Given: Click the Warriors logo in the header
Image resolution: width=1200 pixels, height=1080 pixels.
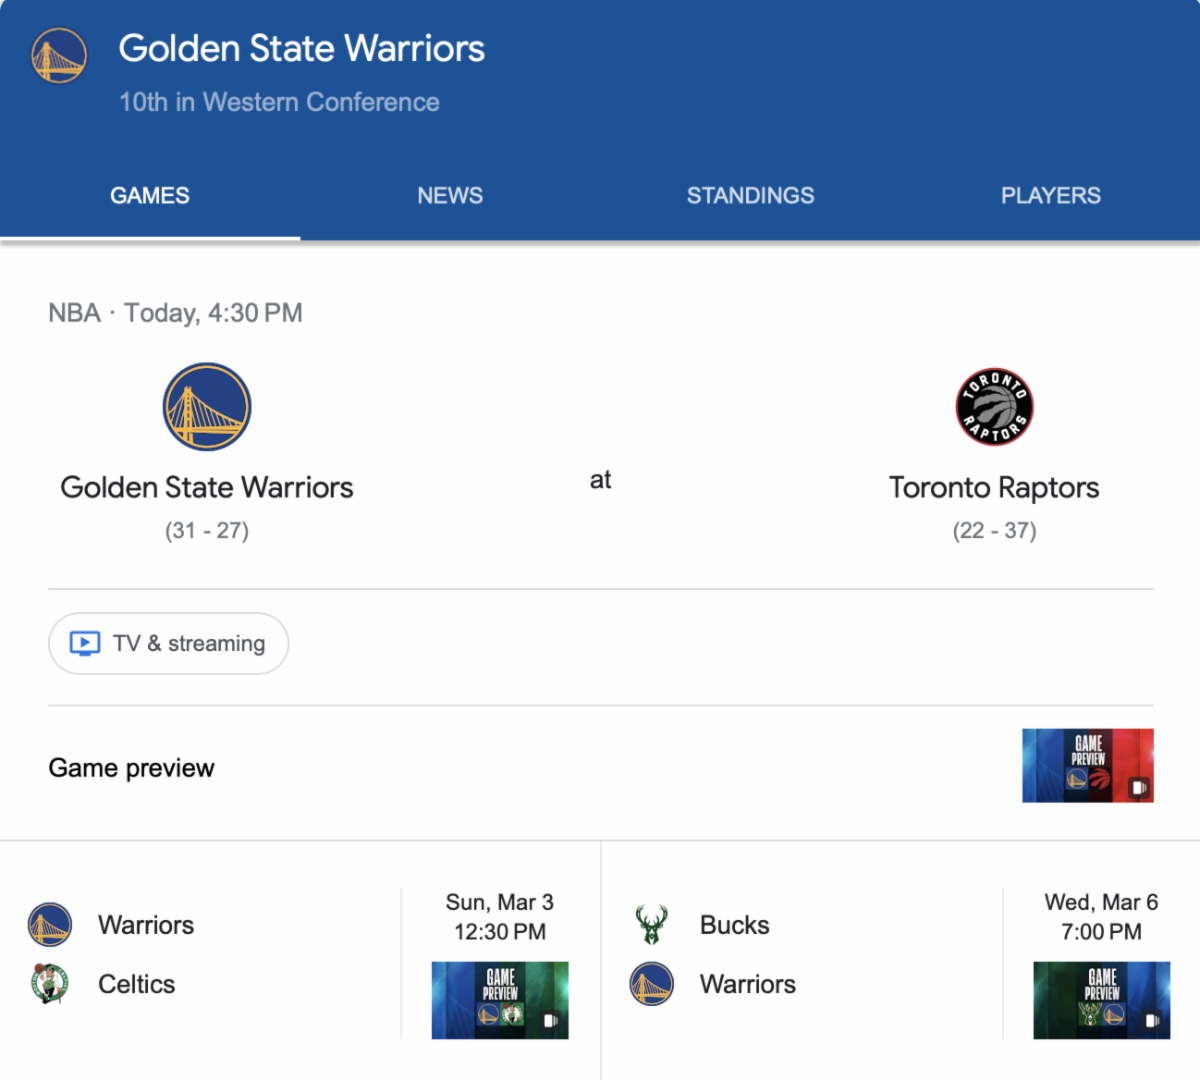Looking at the screenshot, I should [59, 56].
